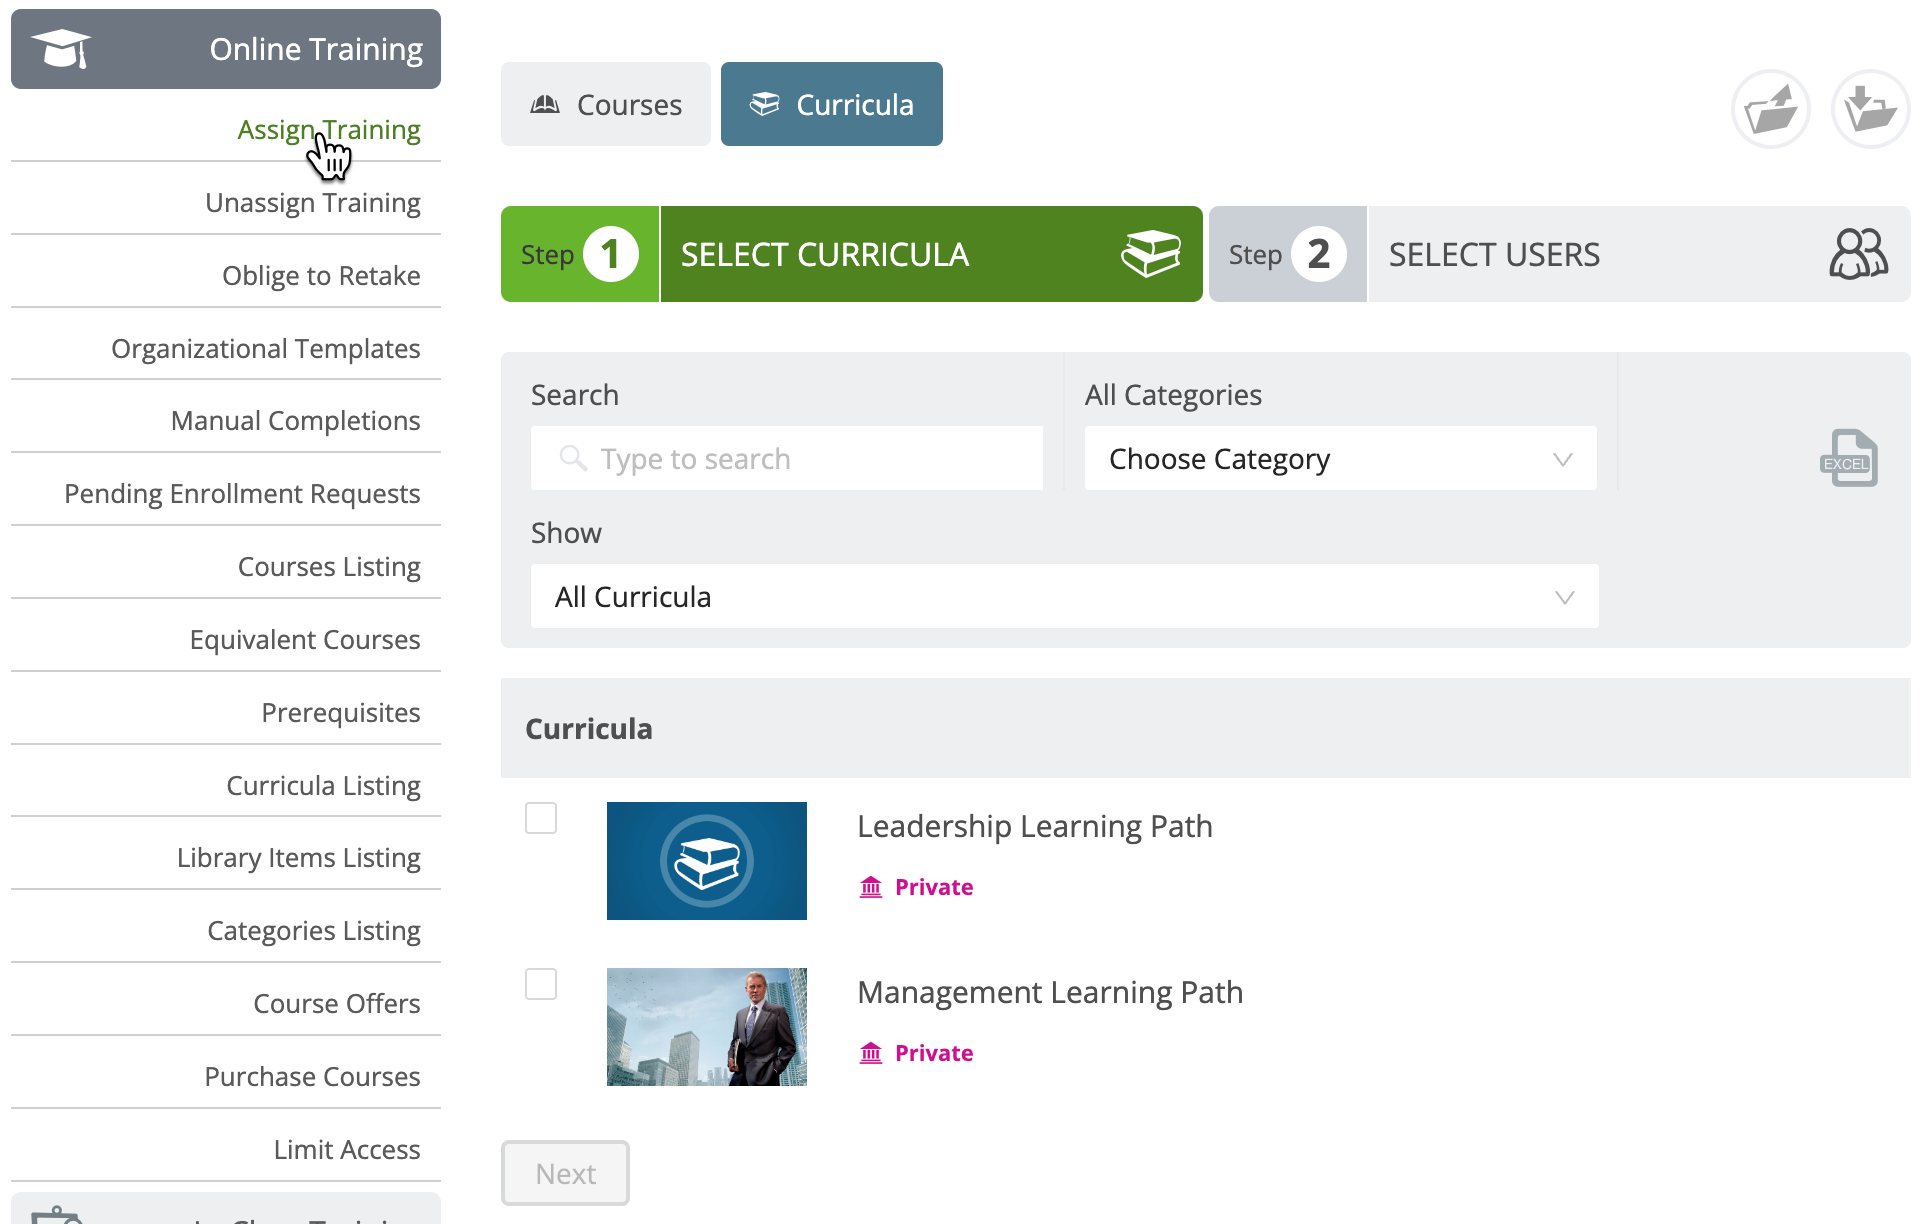Click the folder download icon
Screen dimensions: 1926x1224
click(x=1870, y=109)
